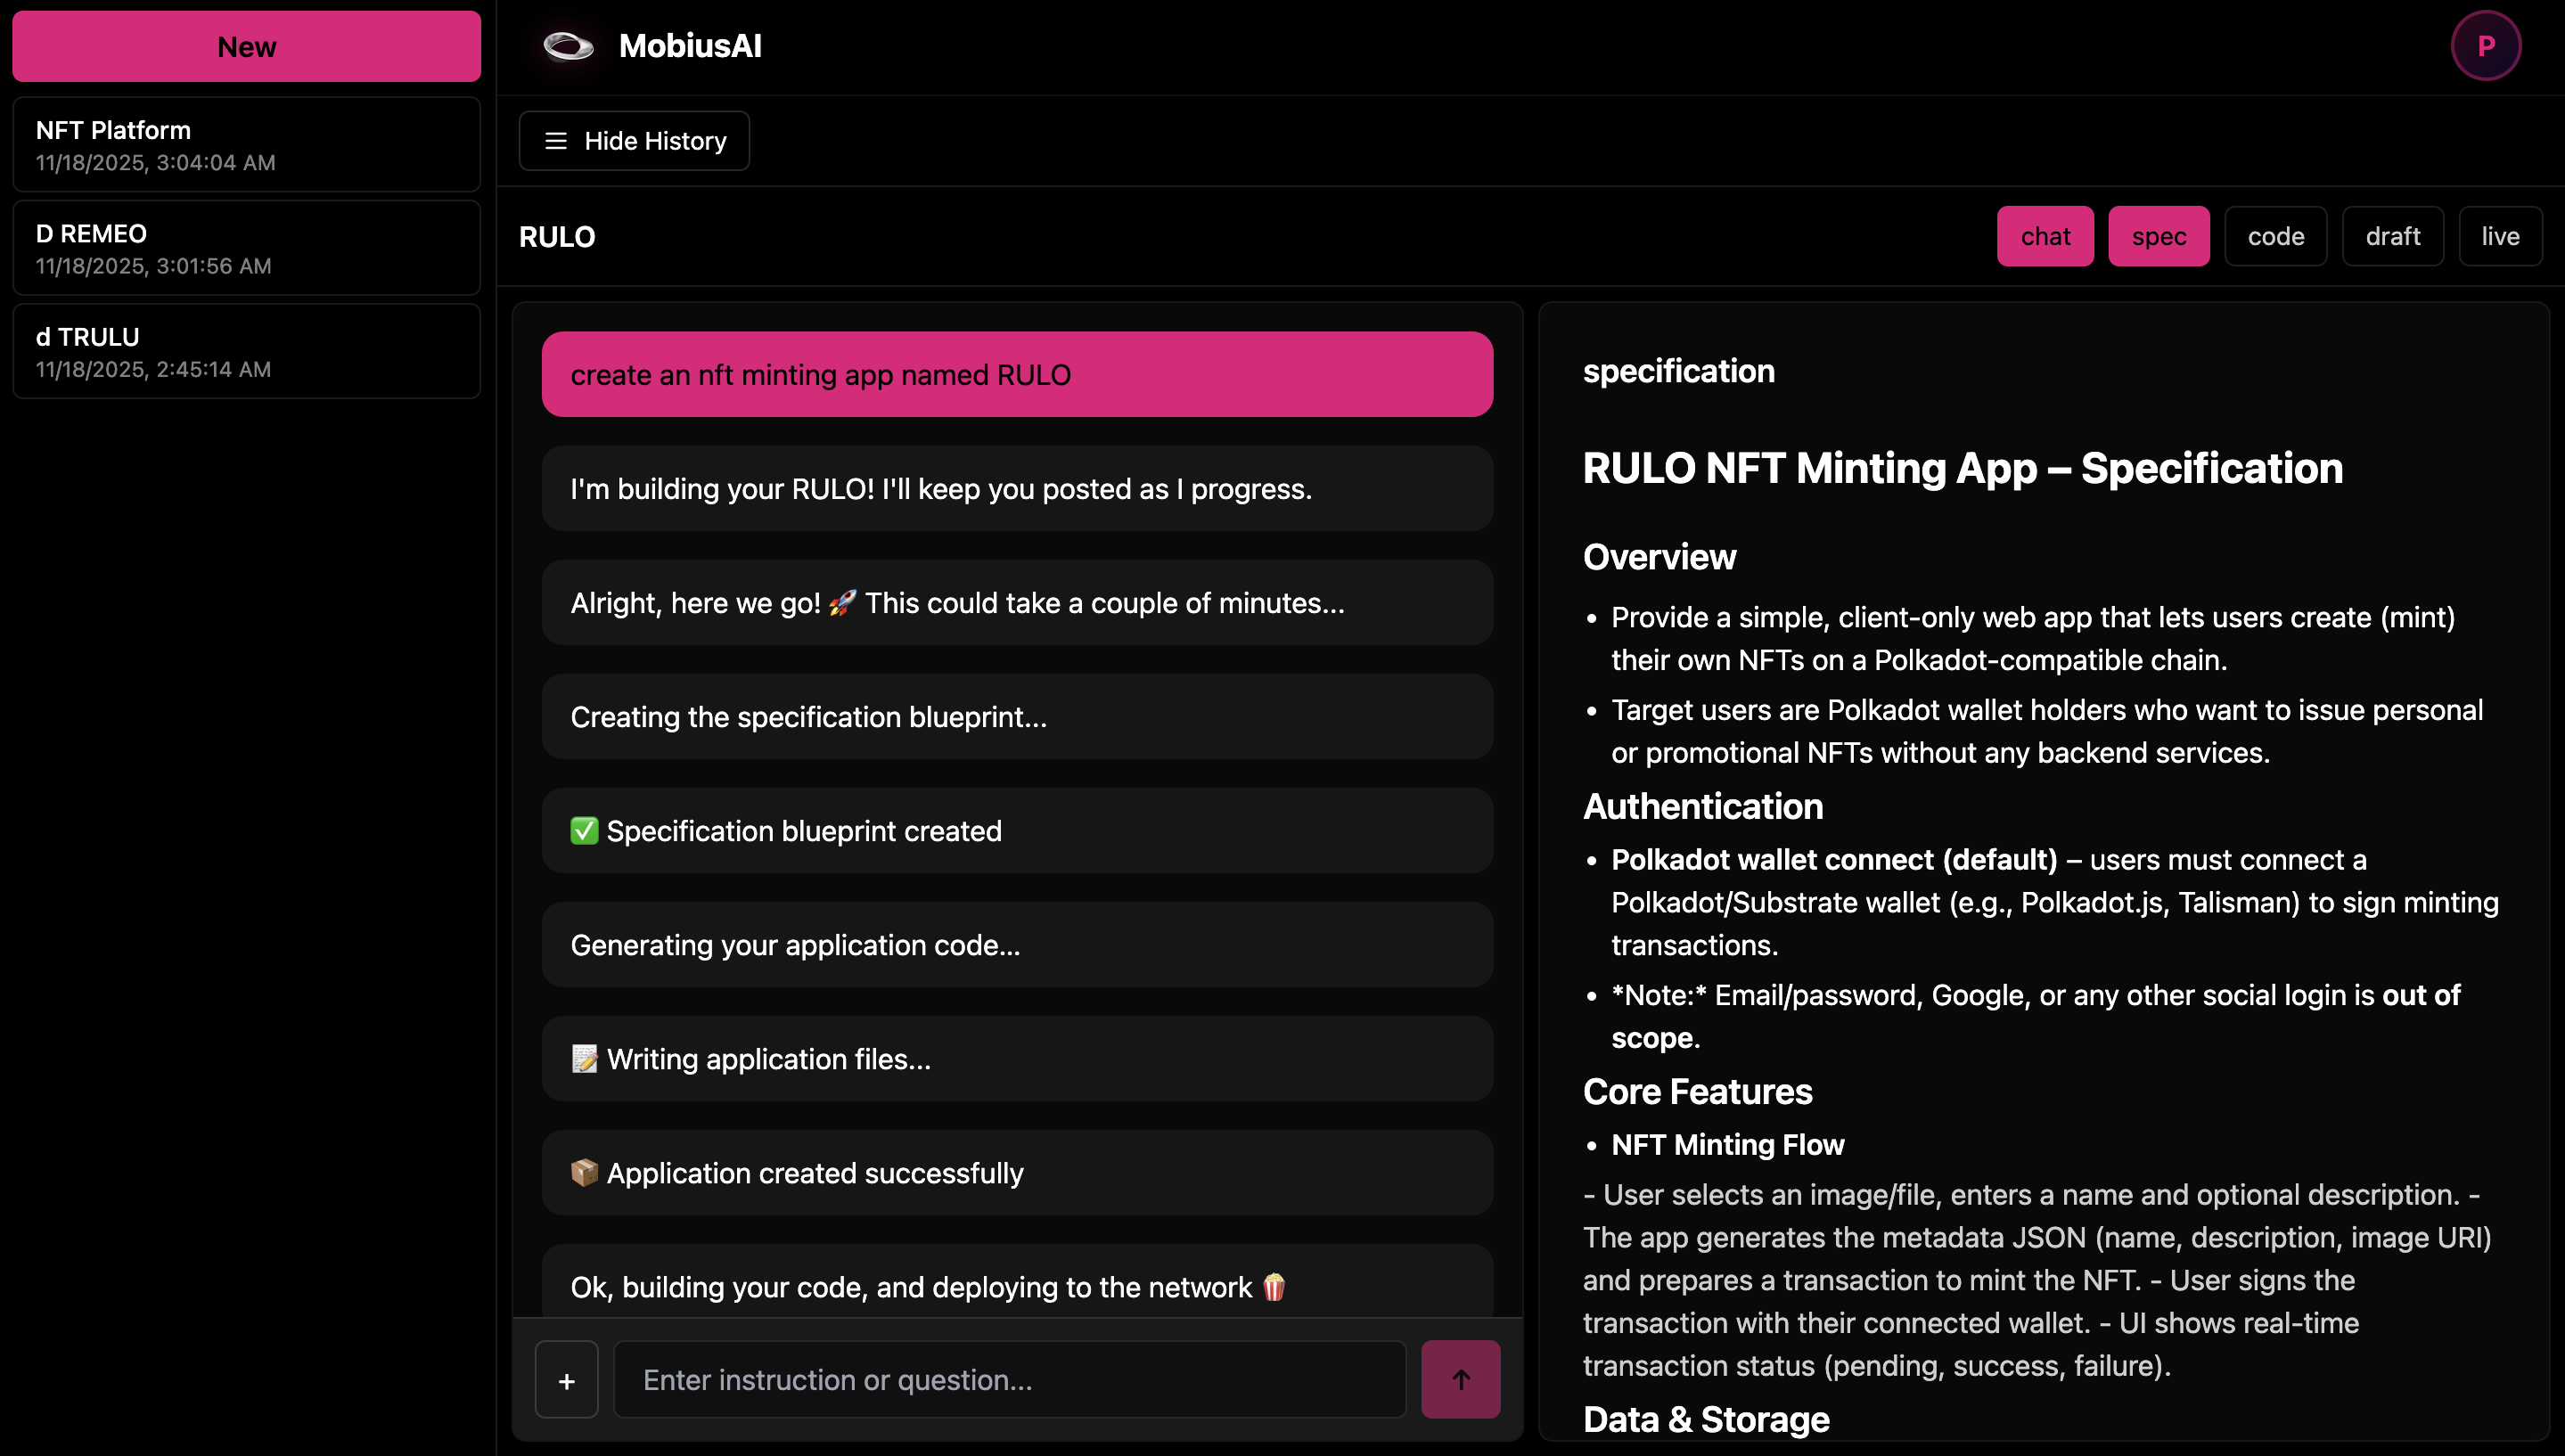The image size is (2565, 1456).
Task: Switch on the draft tab
Action: [x=2392, y=236]
